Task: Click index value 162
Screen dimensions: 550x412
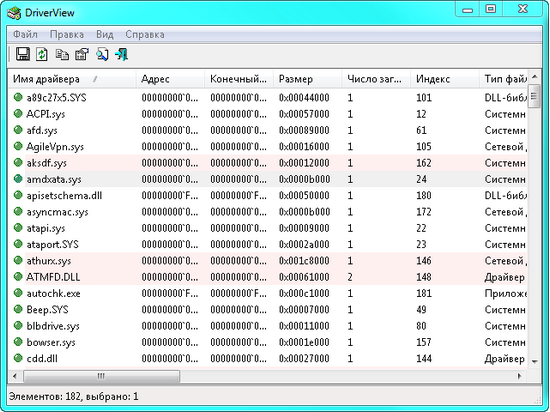Action: (423, 163)
